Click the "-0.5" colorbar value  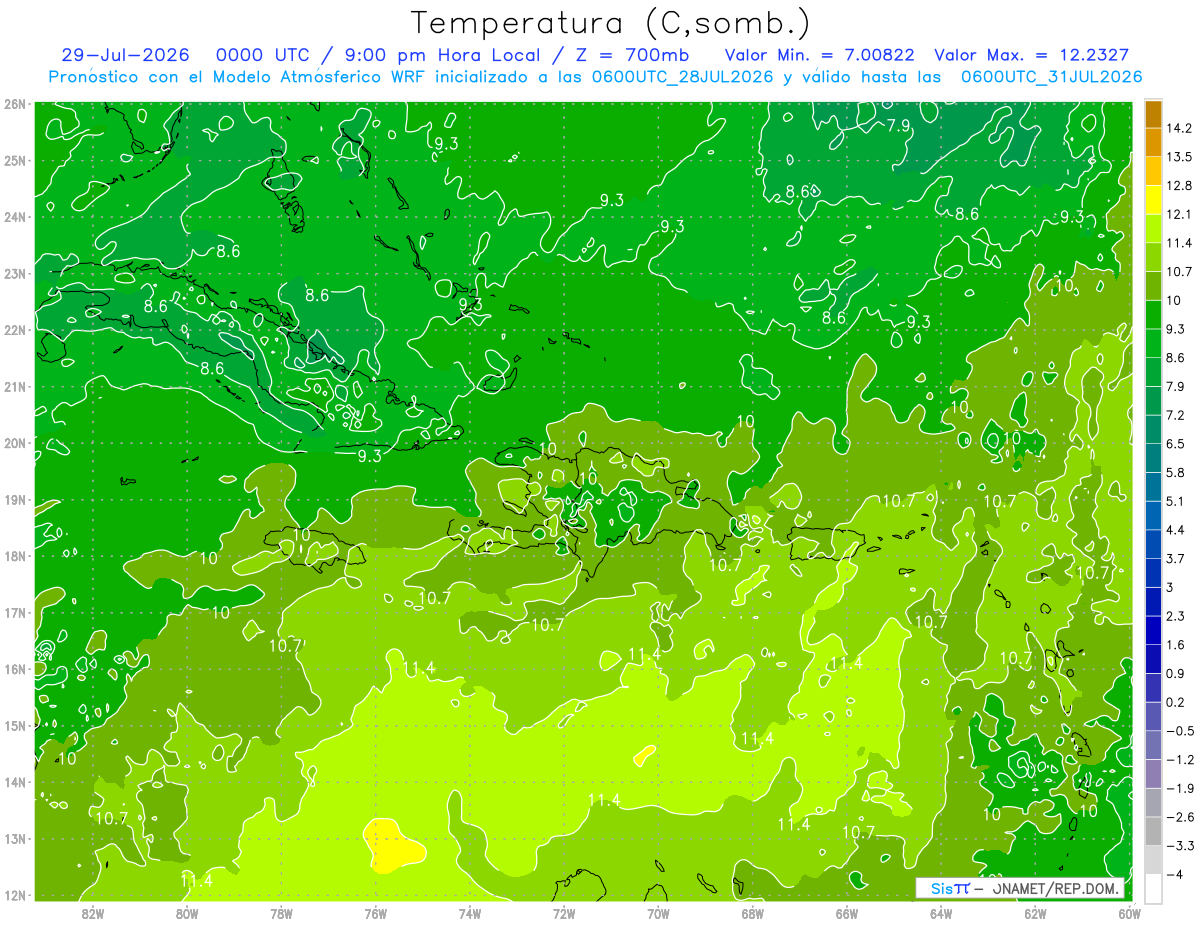click(x=1179, y=731)
